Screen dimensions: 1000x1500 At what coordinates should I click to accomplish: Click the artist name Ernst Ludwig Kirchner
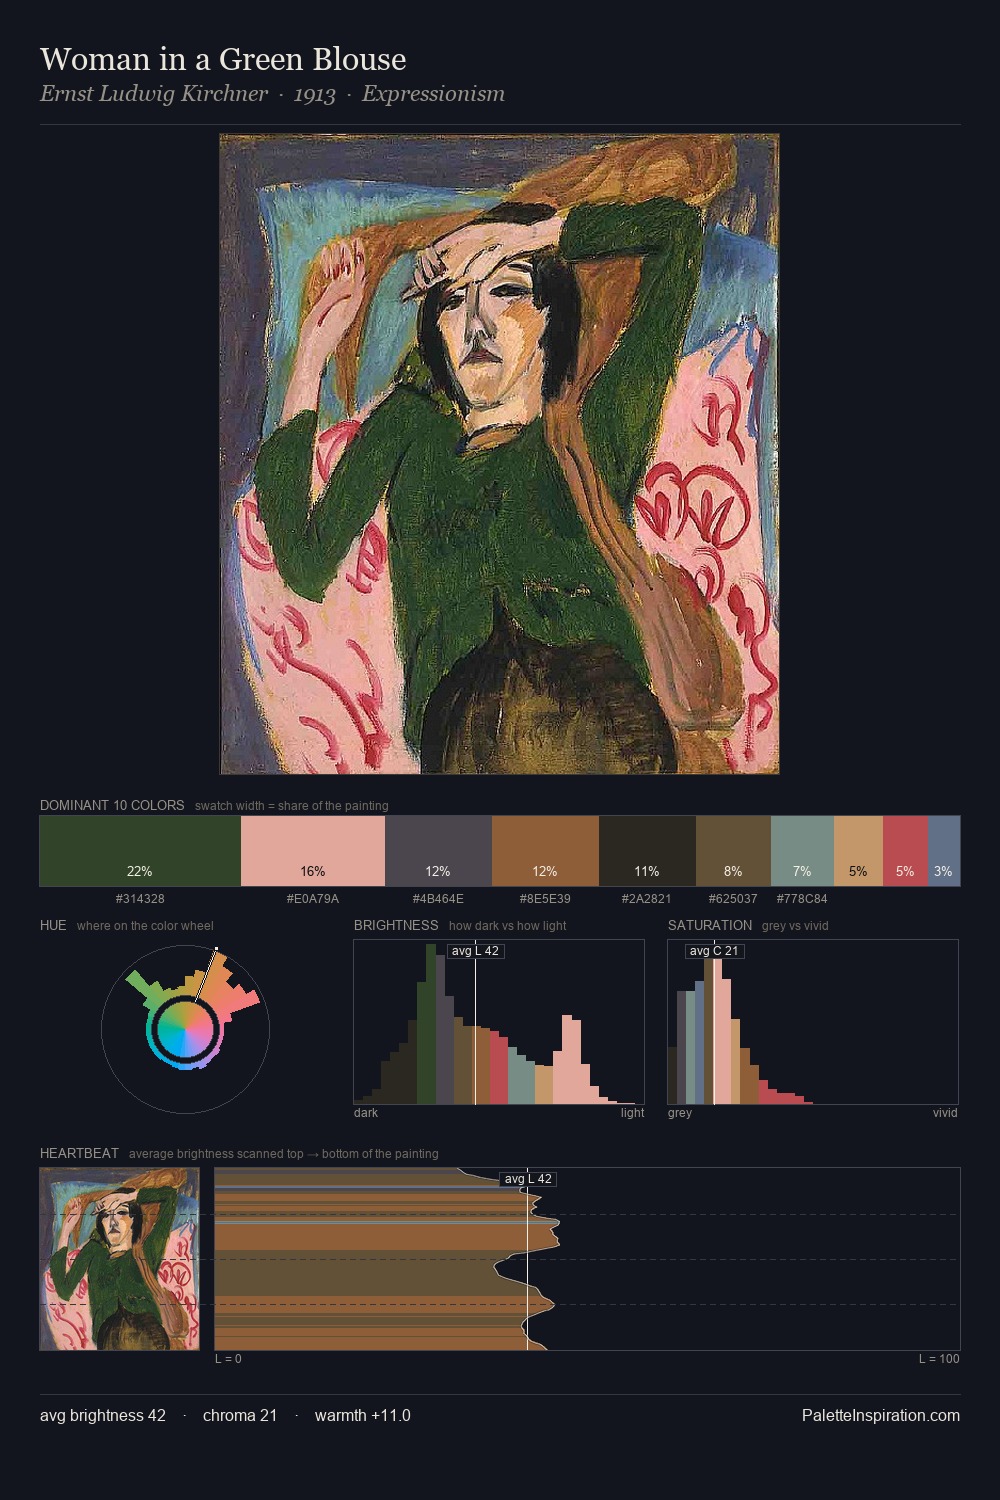(x=154, y=94)
